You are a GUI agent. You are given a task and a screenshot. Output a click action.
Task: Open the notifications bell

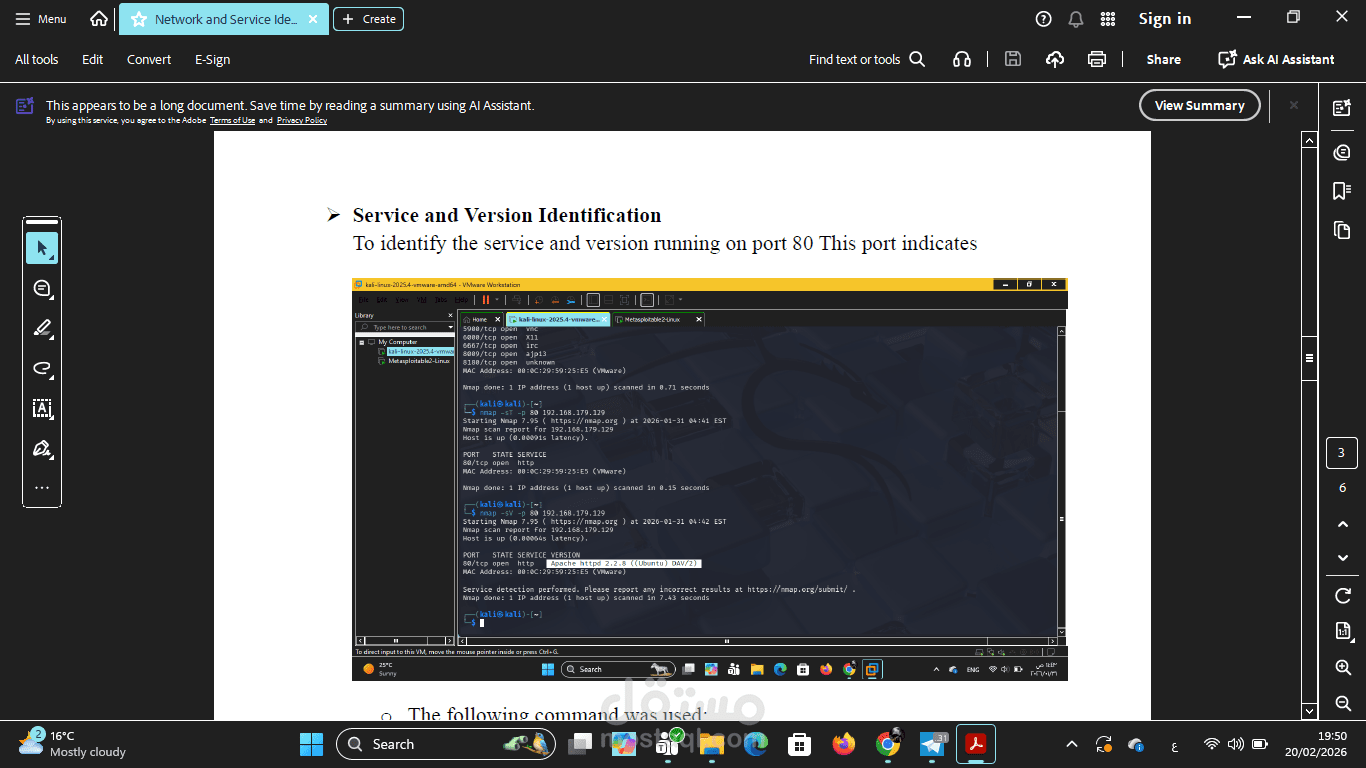(x=1076, y=19)
